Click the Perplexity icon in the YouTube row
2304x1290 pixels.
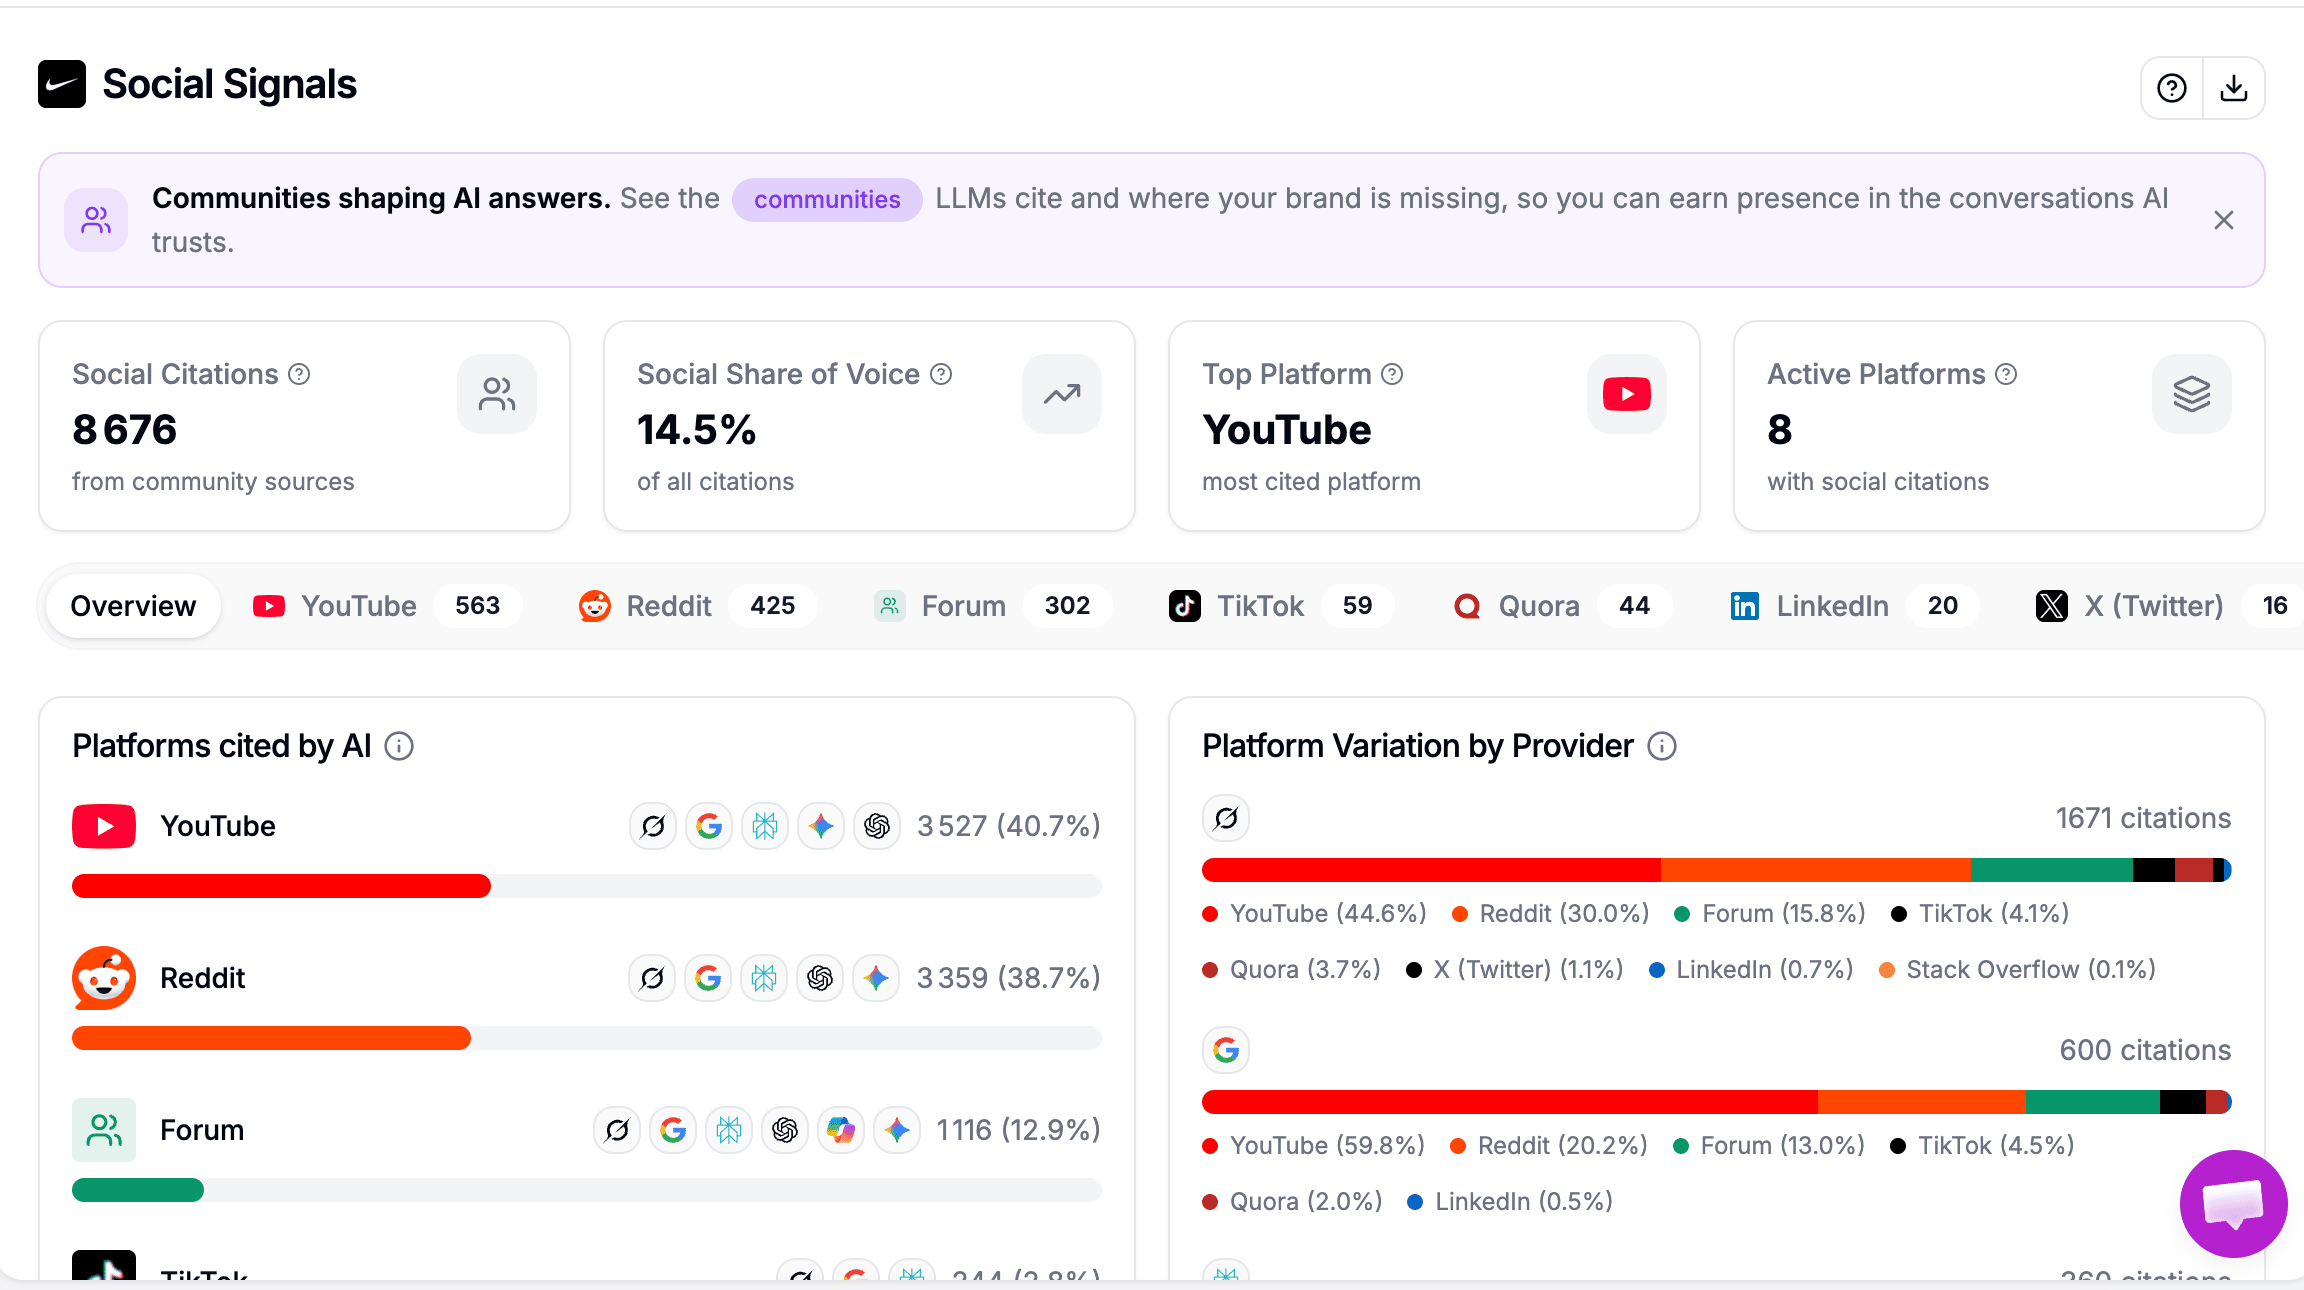coord(765,826)
